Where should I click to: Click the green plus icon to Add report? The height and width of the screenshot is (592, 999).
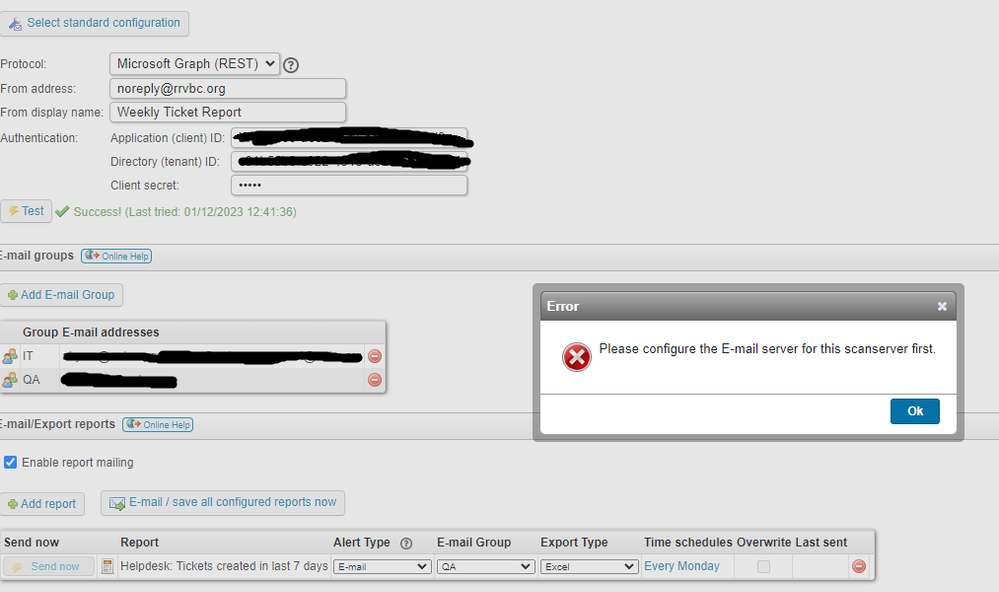(10, 503)
